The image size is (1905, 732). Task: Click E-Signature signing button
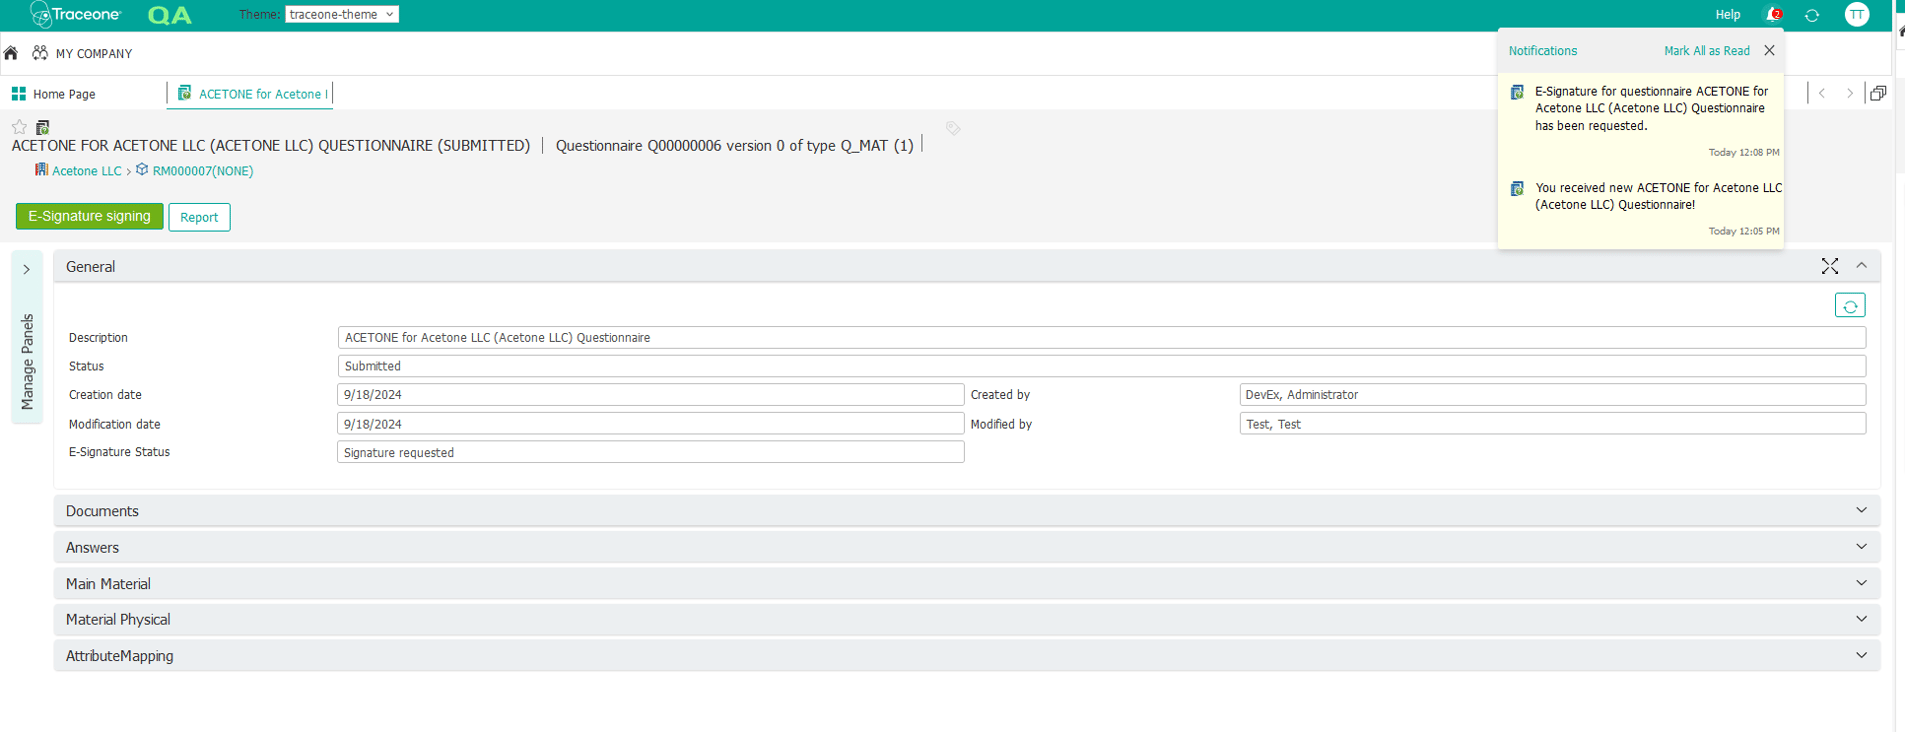pyautogui.click(x=89, y=216)
